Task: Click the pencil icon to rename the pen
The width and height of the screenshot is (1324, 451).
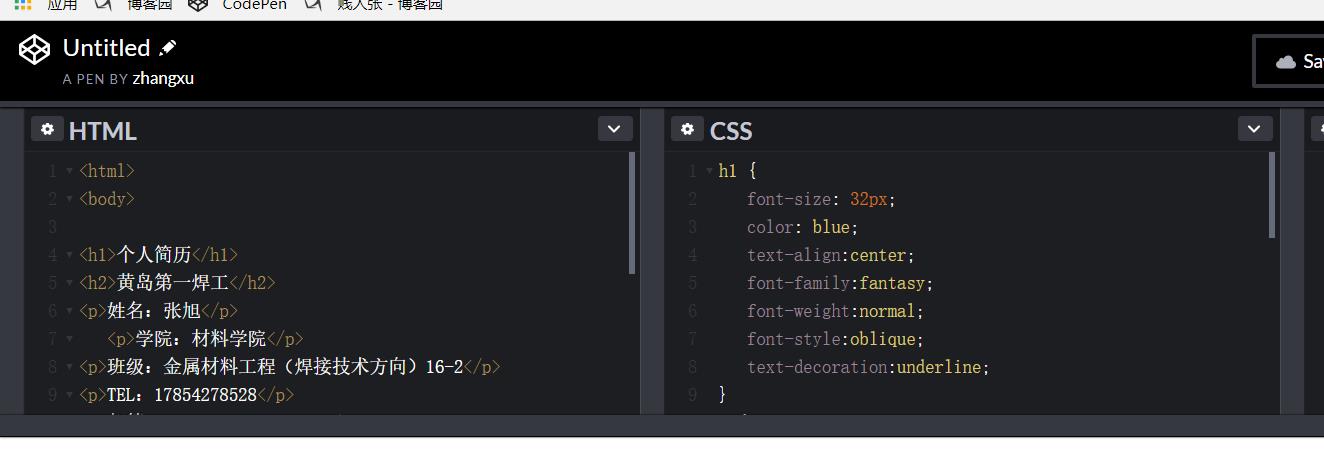Action: [x=168, y=48]
